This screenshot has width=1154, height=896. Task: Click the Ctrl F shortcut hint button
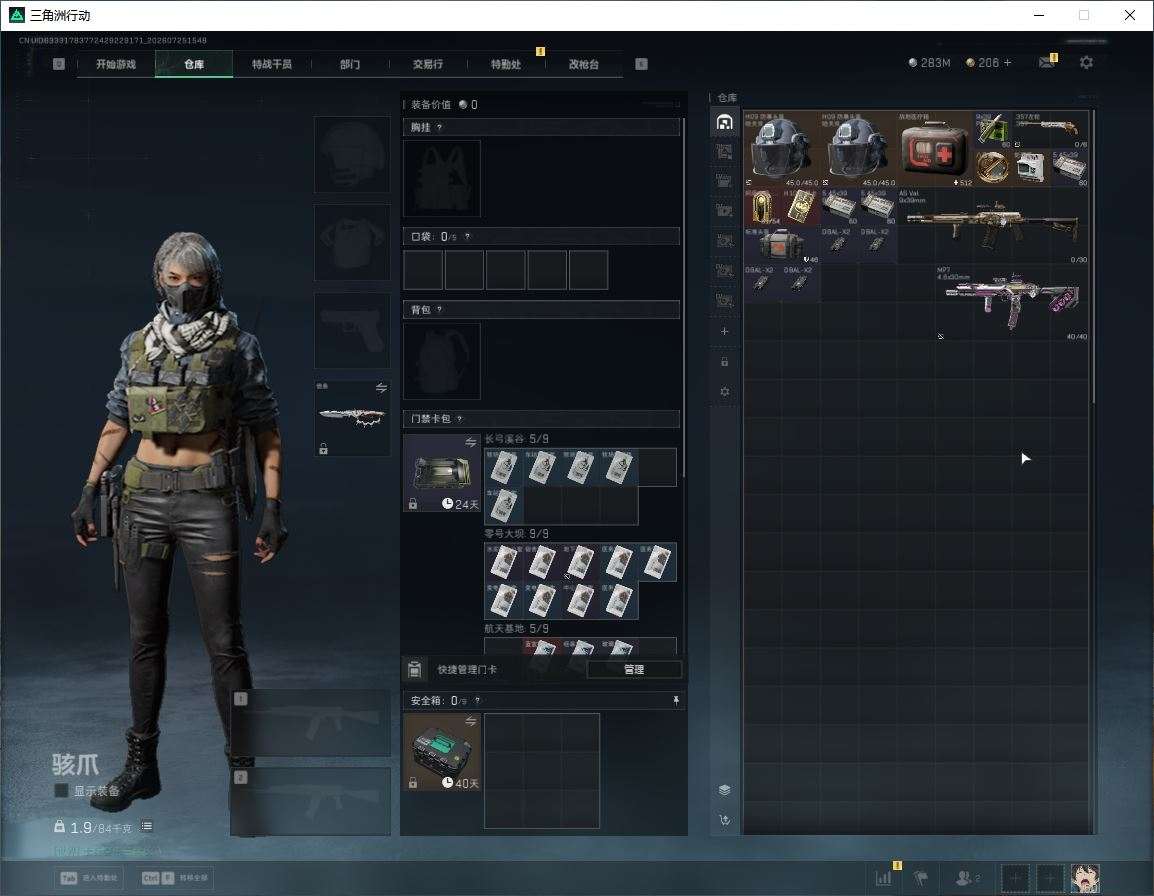174,878
